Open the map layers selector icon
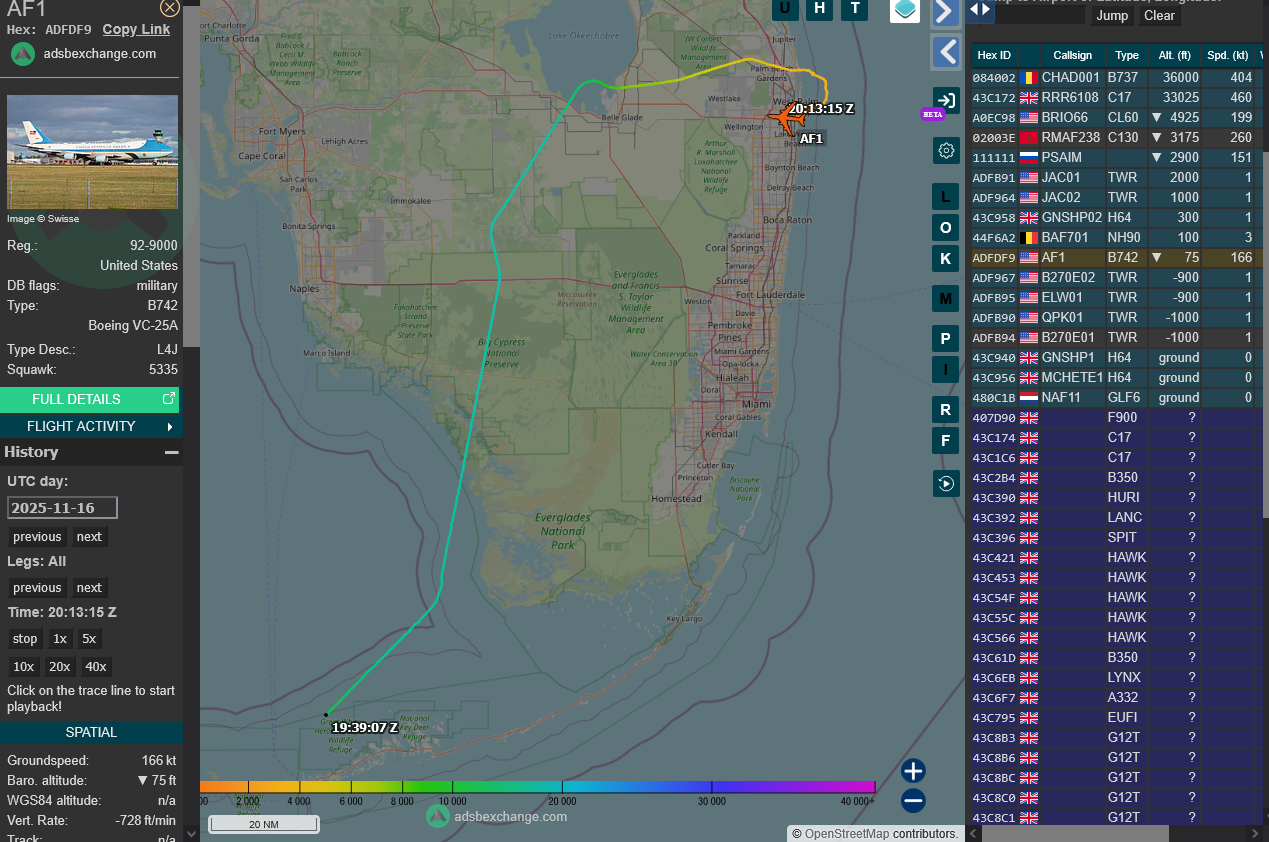 [905, 10]
